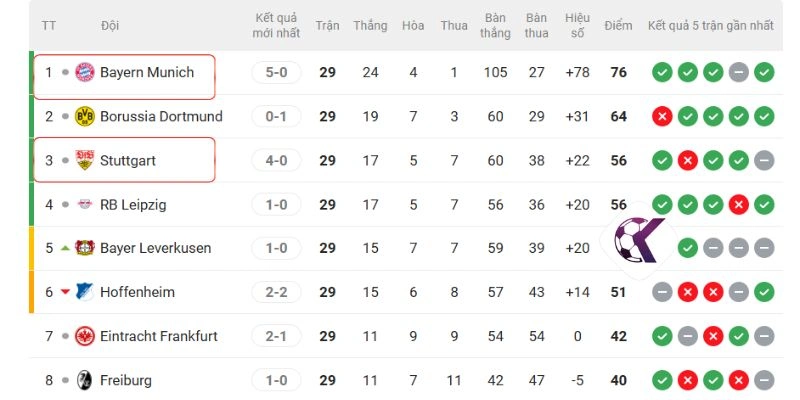Click the Eintracht Frankfurt eagle logo
Viewport: 800px width, 400px height.
coord(84,336)
